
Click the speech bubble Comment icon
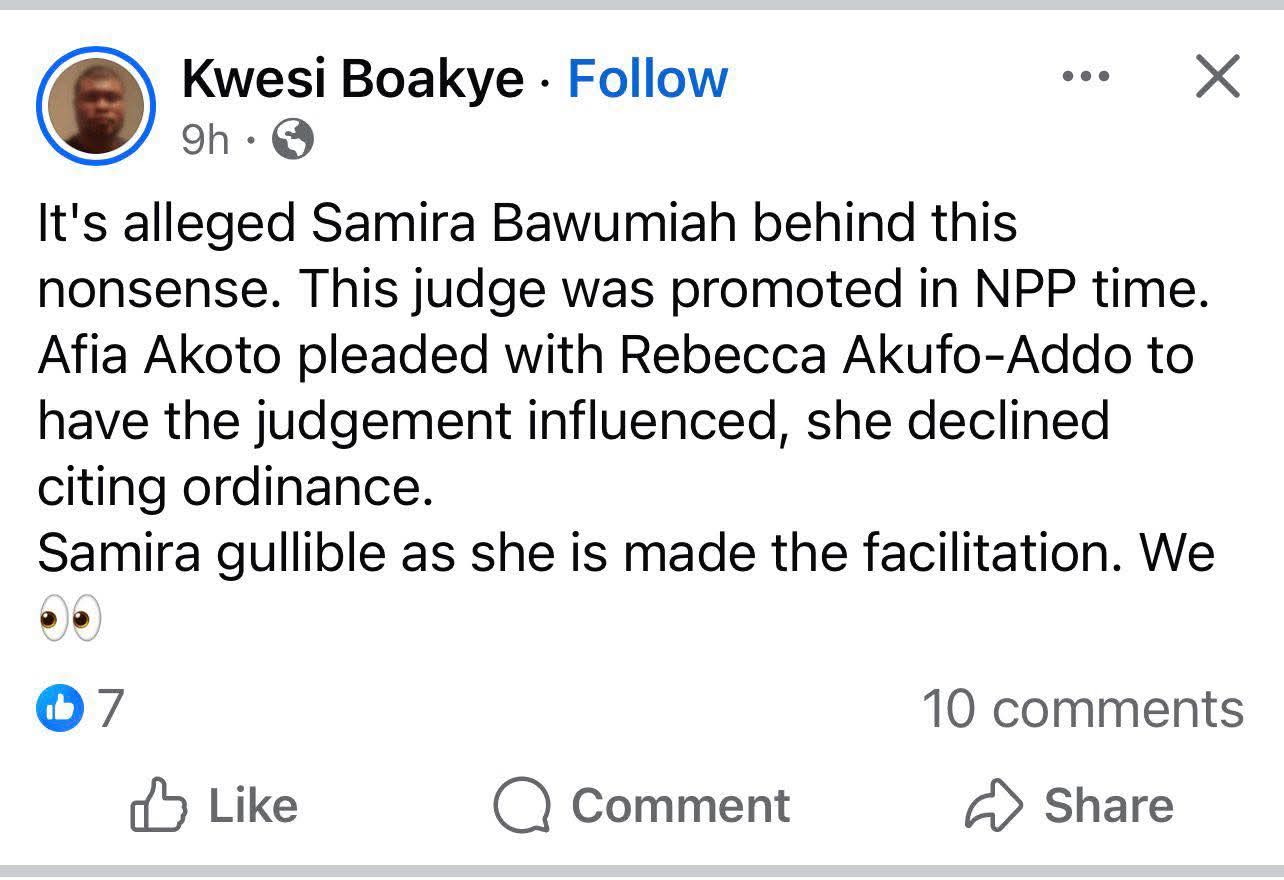(x=523, y=807)
